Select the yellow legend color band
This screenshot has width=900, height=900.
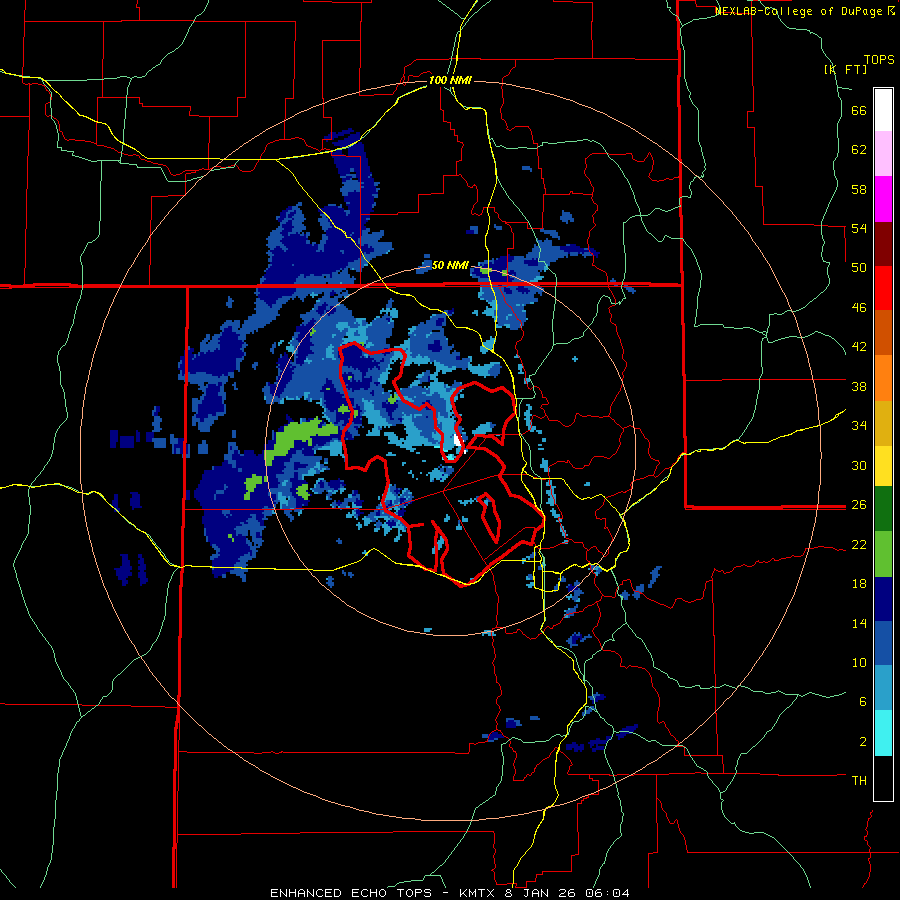pyautogui.click(x=883, y=466)
